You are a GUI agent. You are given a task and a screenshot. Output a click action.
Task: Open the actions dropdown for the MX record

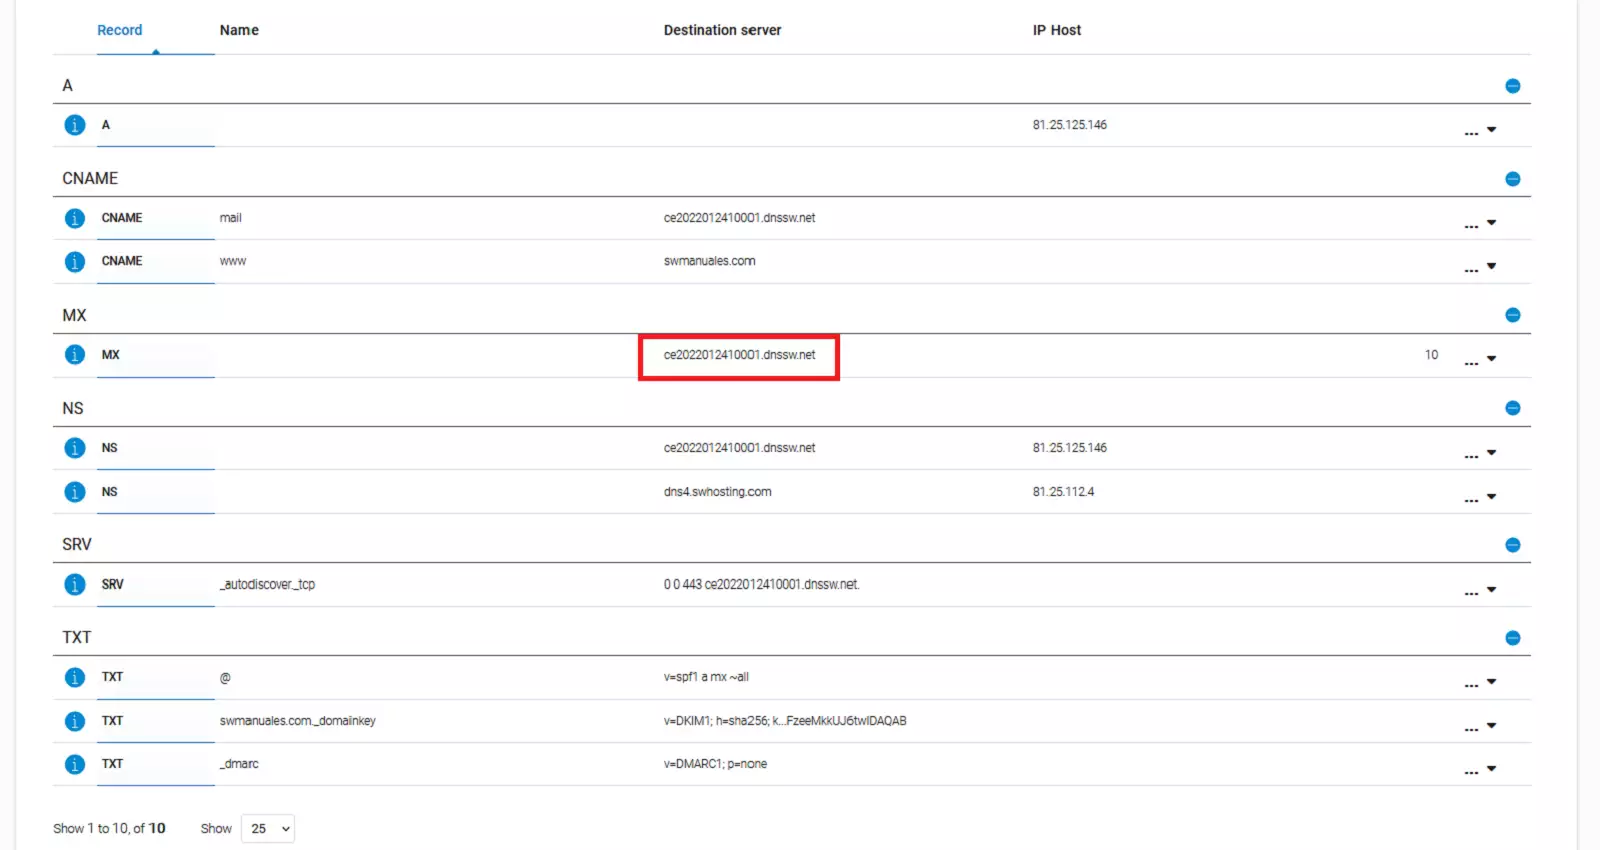point(1480,359)
